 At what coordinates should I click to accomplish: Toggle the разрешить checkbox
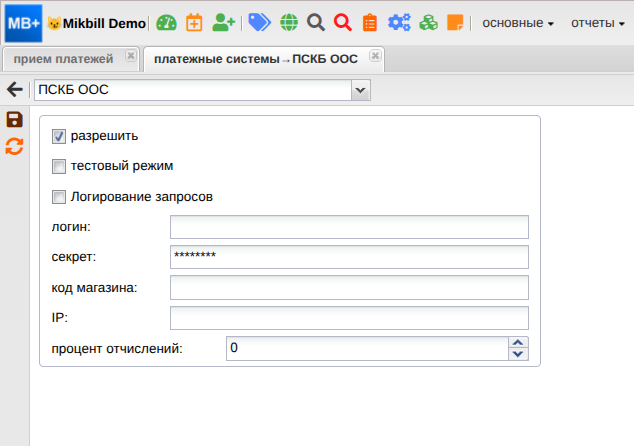click(x=59, y=136)
